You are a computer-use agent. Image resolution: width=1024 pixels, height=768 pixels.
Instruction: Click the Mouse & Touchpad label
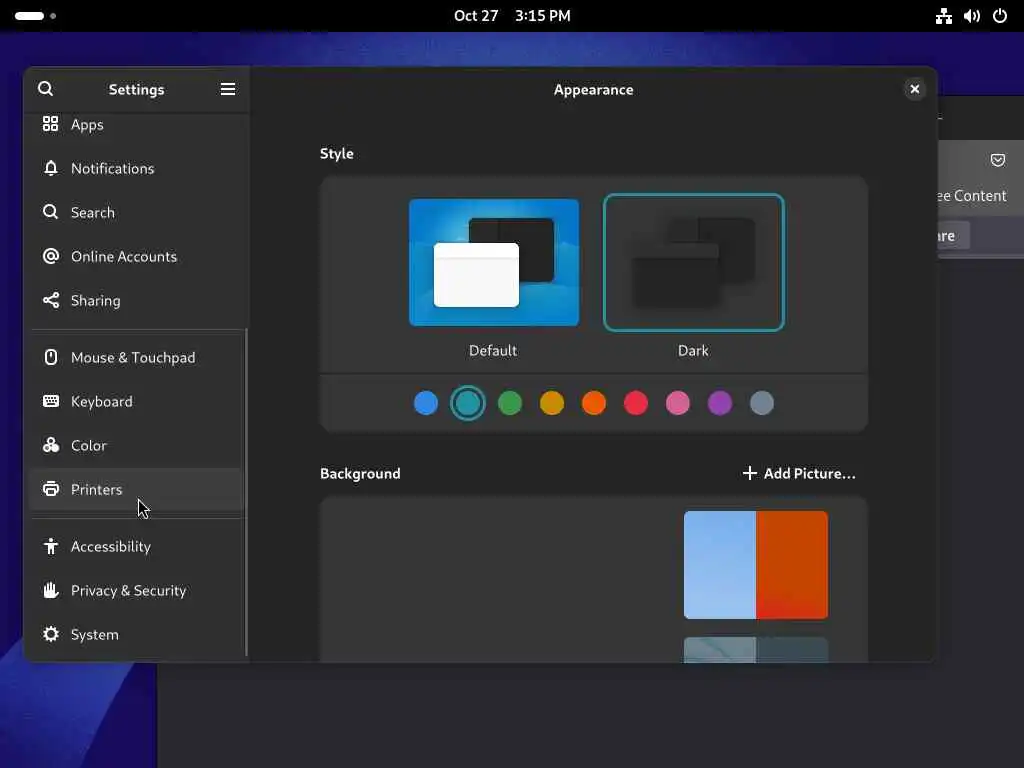pyautogui.click(x=133, y=357)
